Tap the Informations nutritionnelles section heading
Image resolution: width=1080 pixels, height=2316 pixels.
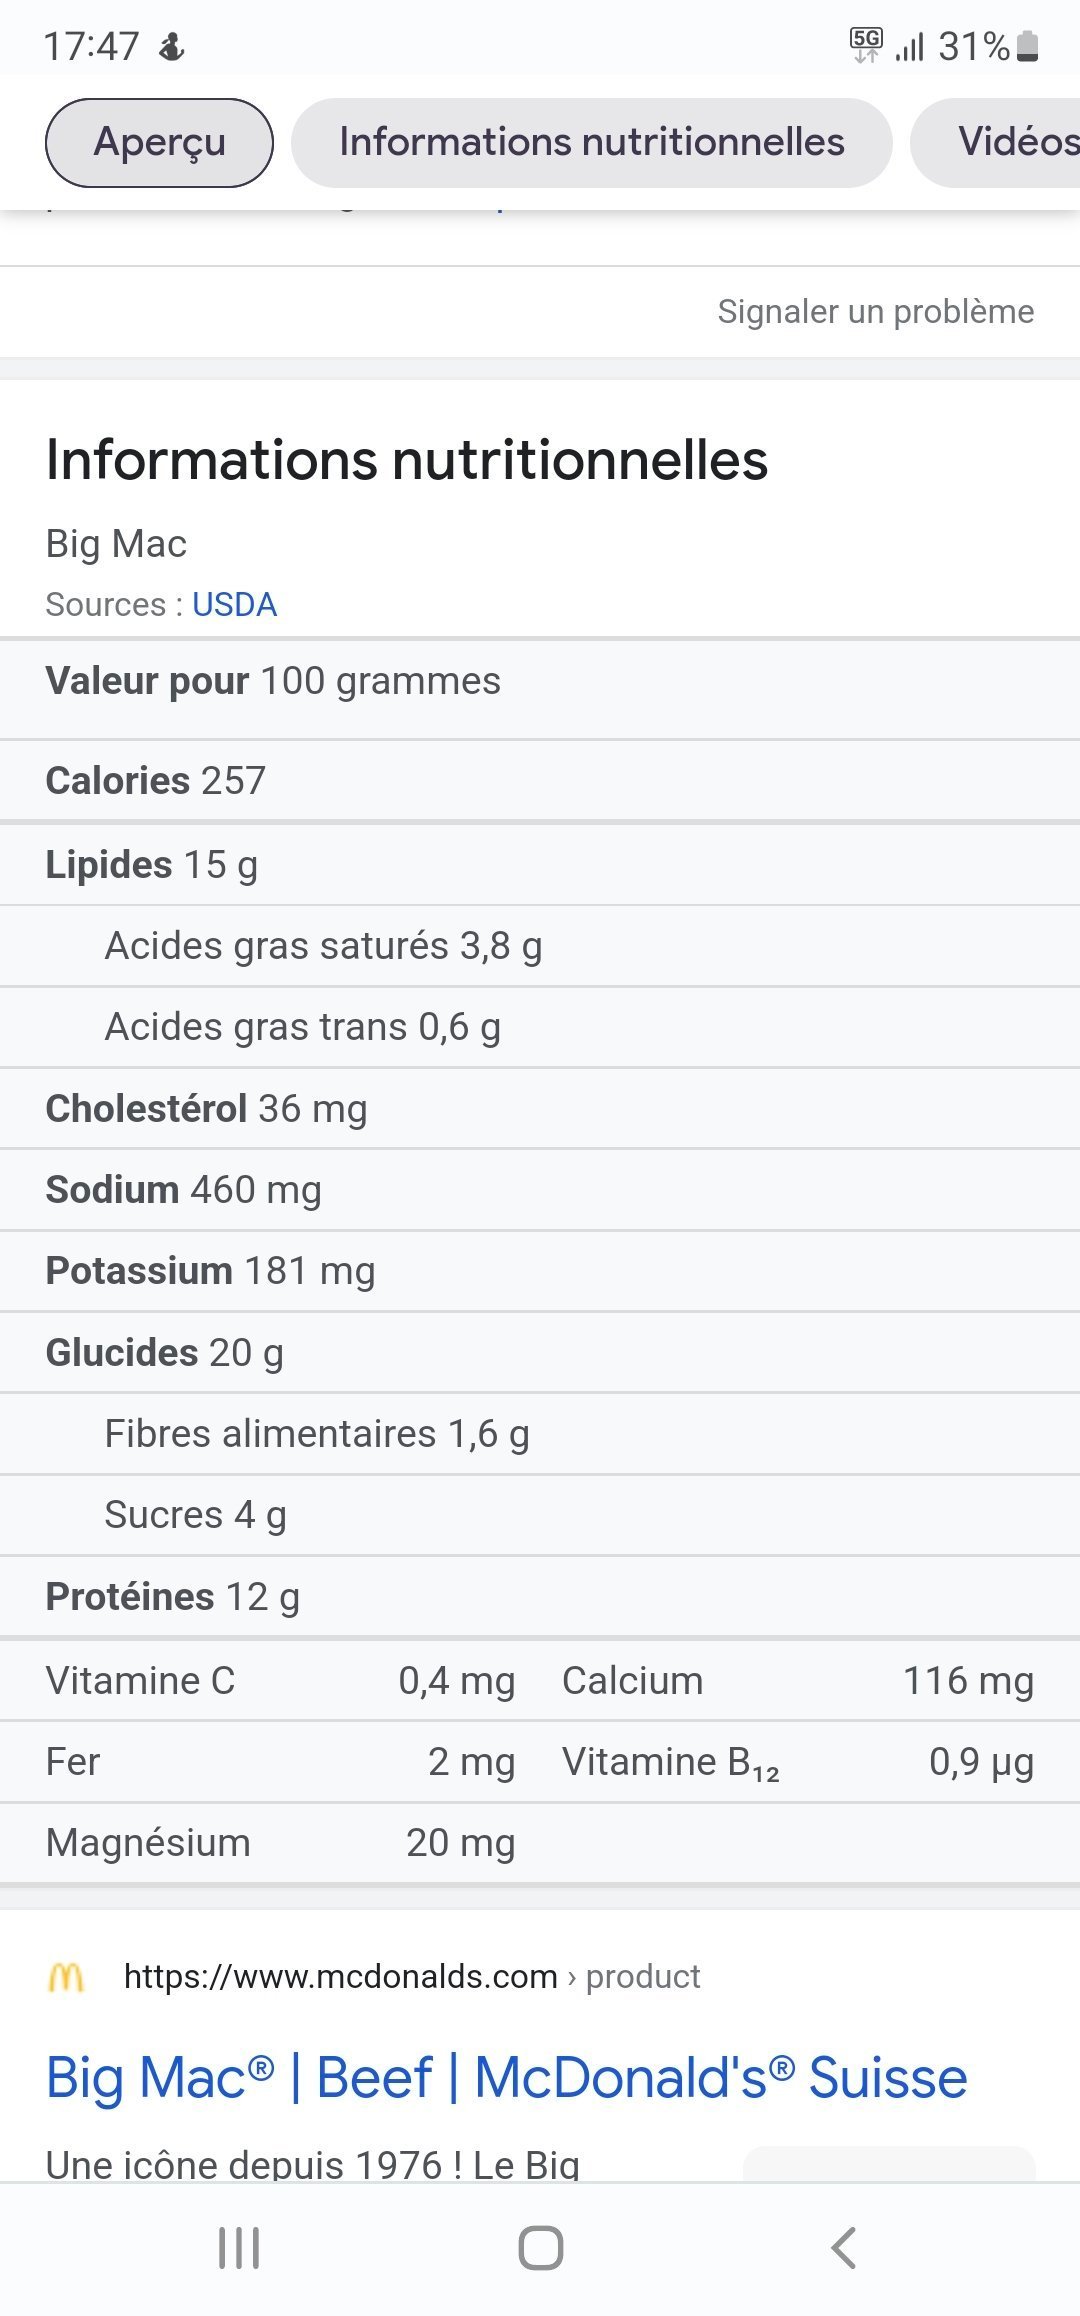[x=407, y=460]
